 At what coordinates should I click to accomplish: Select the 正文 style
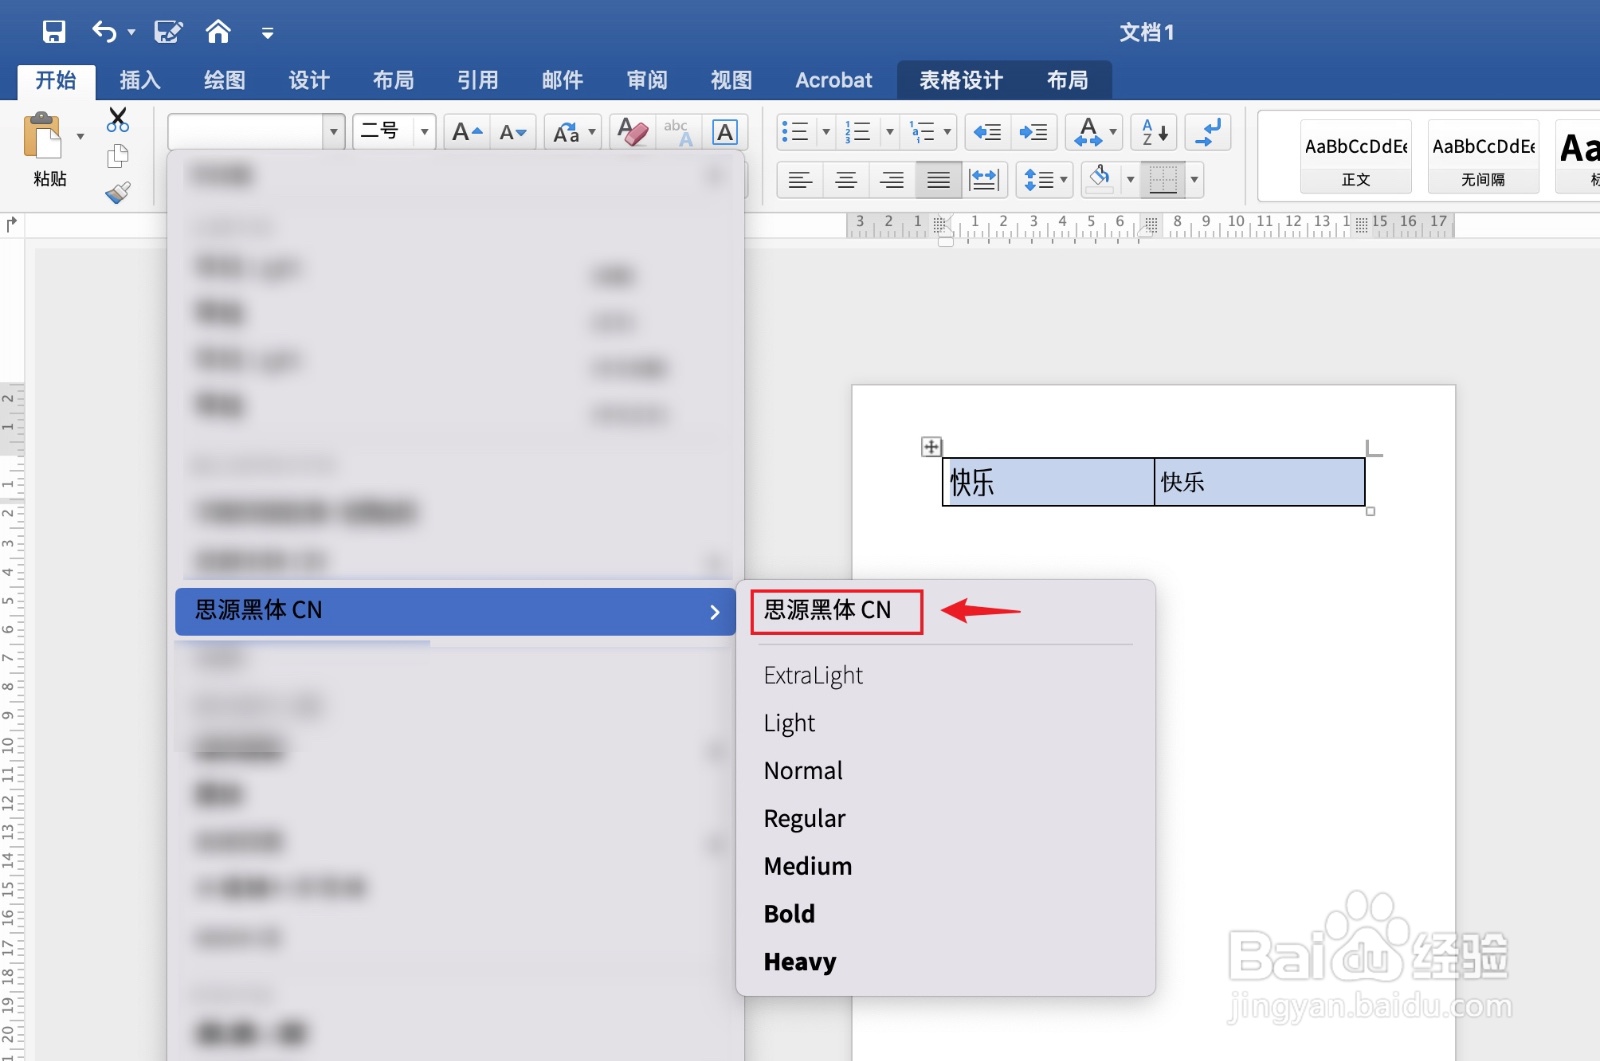[x=1356, y=156]
